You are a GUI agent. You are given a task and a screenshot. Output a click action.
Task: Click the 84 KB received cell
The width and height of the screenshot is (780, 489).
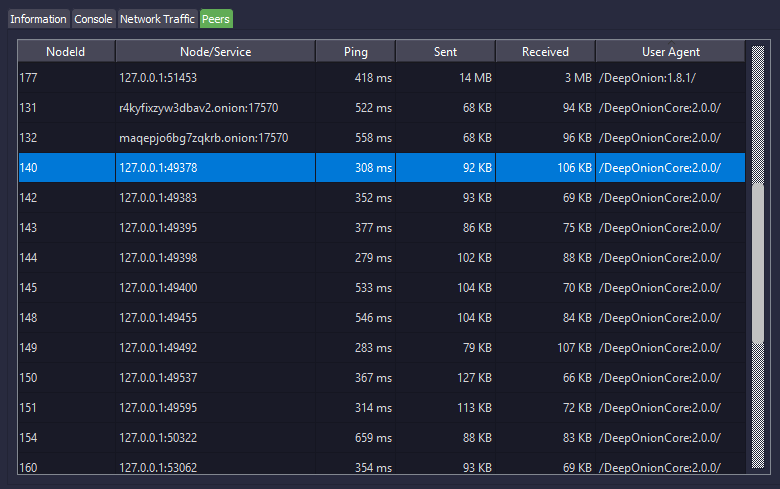545,317
